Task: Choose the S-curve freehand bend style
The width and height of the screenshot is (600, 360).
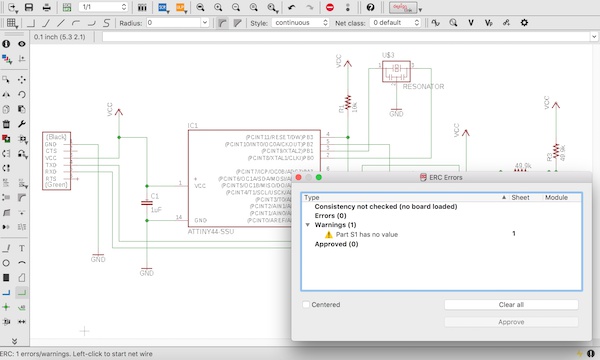Action: point(106,23)
